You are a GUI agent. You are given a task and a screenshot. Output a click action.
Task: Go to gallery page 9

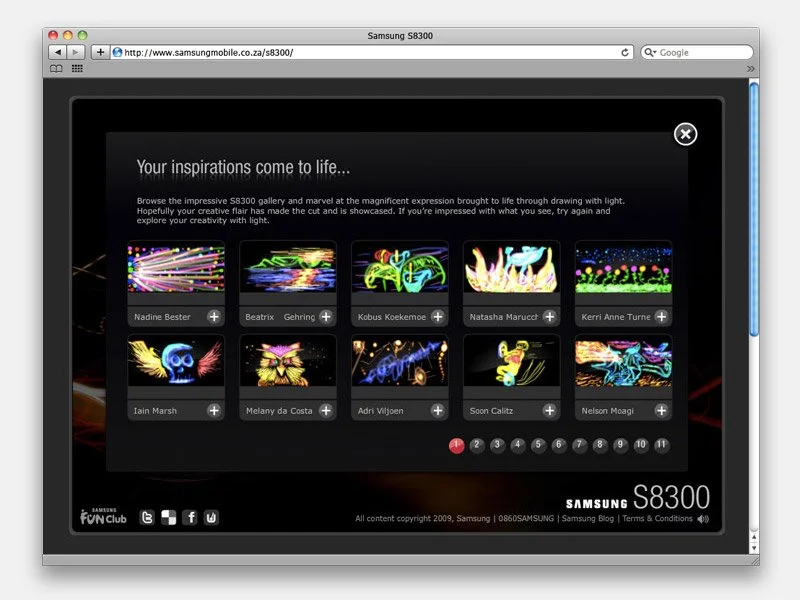pos(620,445)
